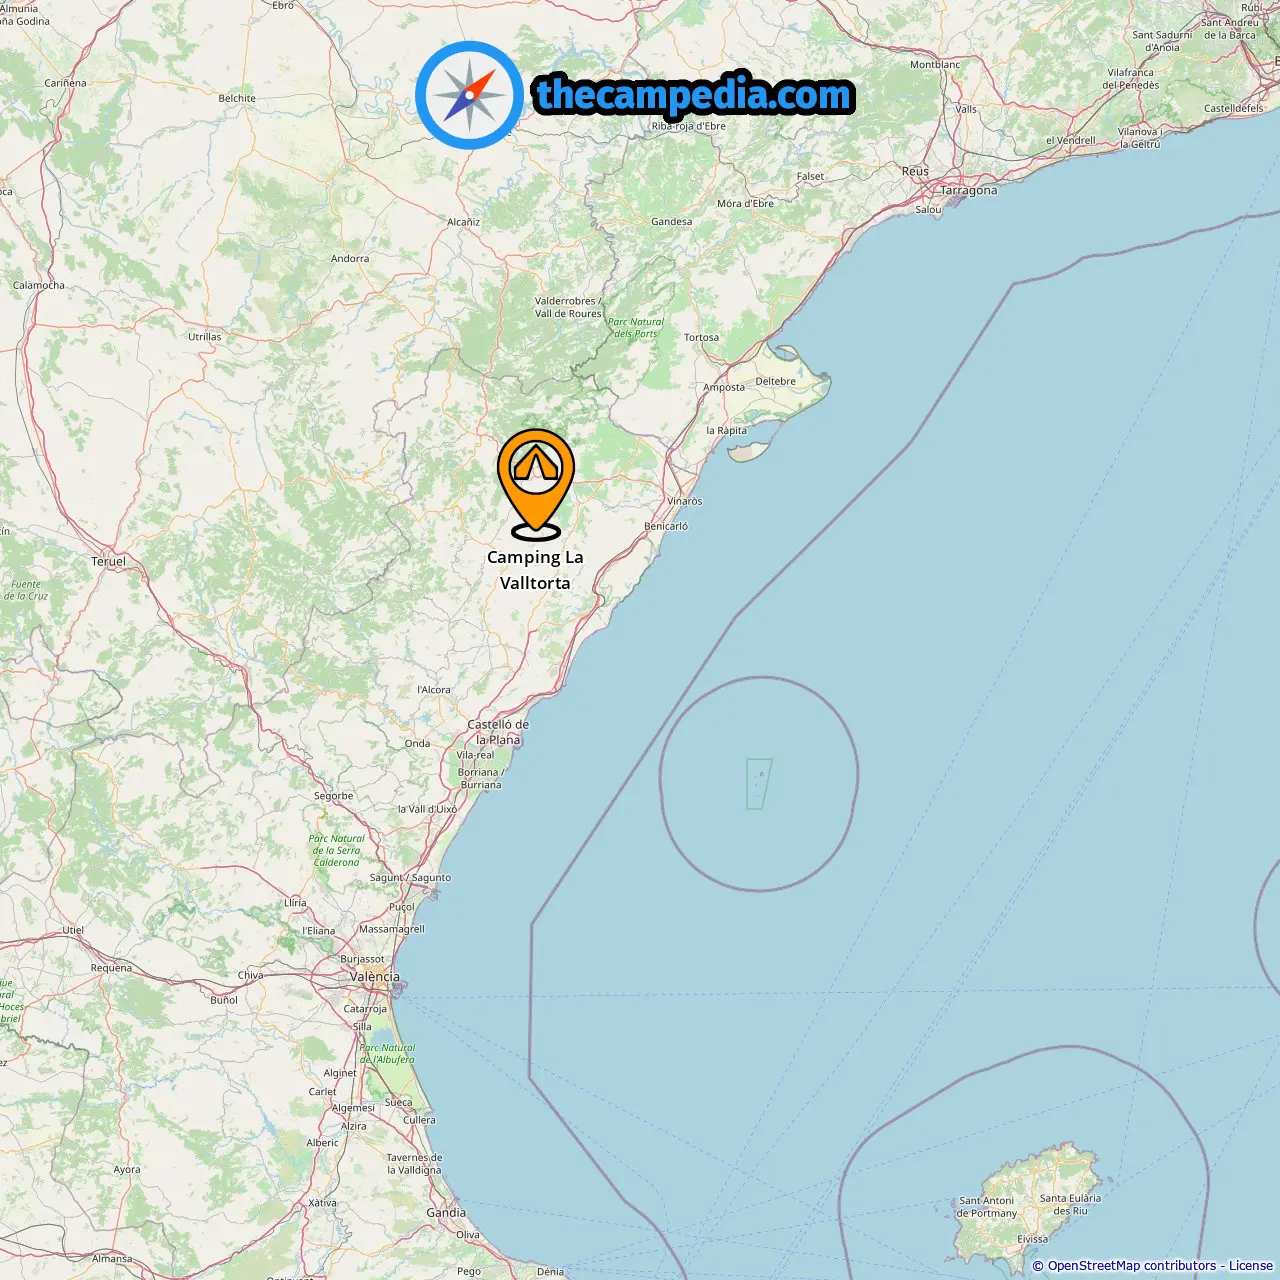Click the Castelló de la Plana label
The width and height of the screenshot is (1280, 1280).
tap(498, 732)
